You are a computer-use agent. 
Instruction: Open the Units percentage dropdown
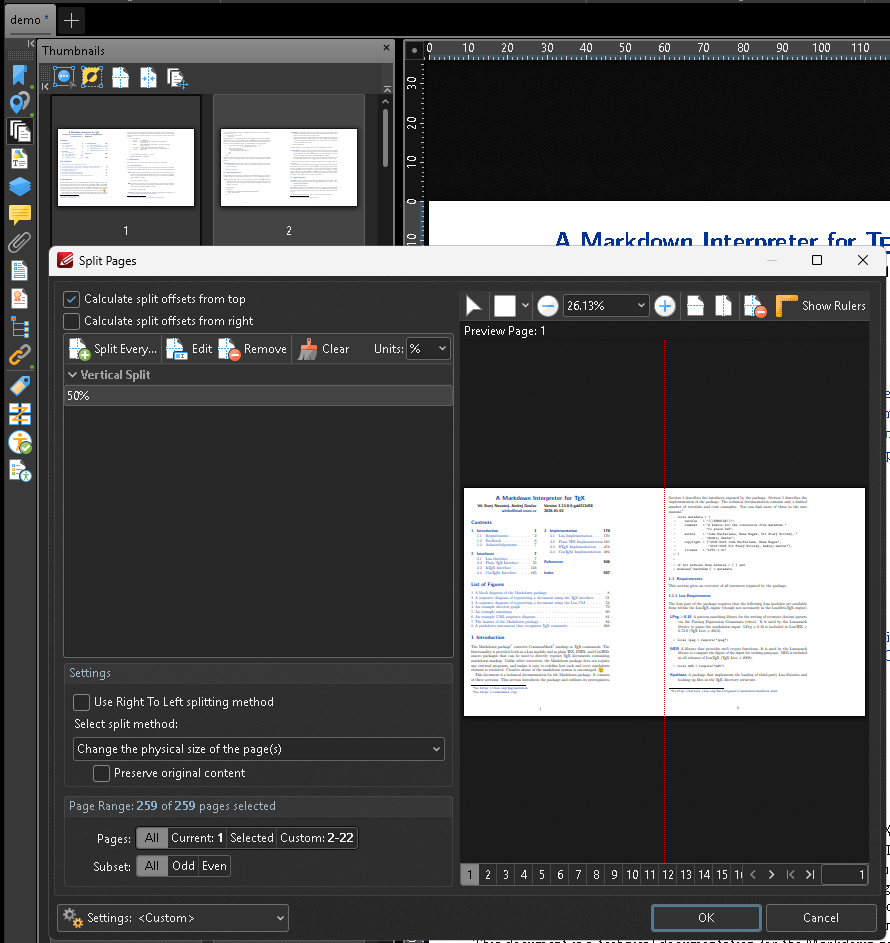point(428,349)
